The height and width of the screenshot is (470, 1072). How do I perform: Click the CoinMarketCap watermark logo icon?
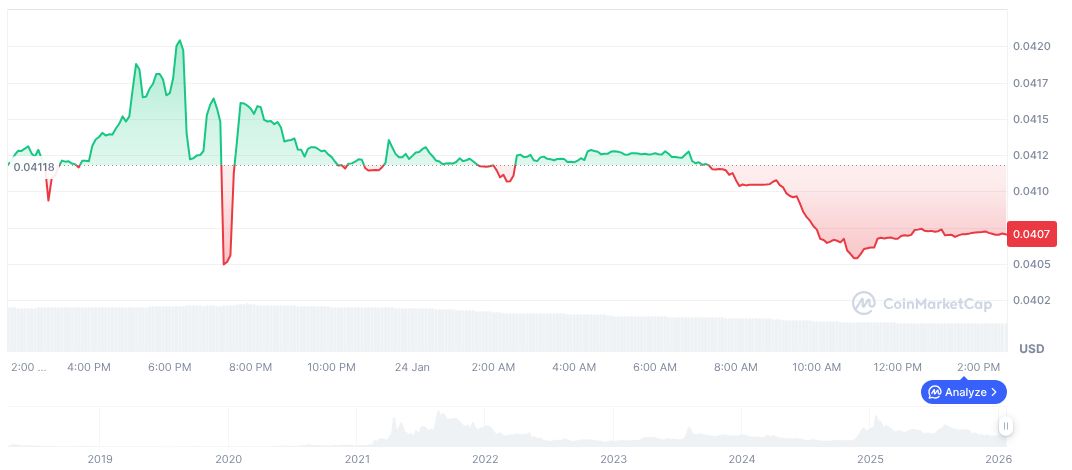(x=864, y=302)
